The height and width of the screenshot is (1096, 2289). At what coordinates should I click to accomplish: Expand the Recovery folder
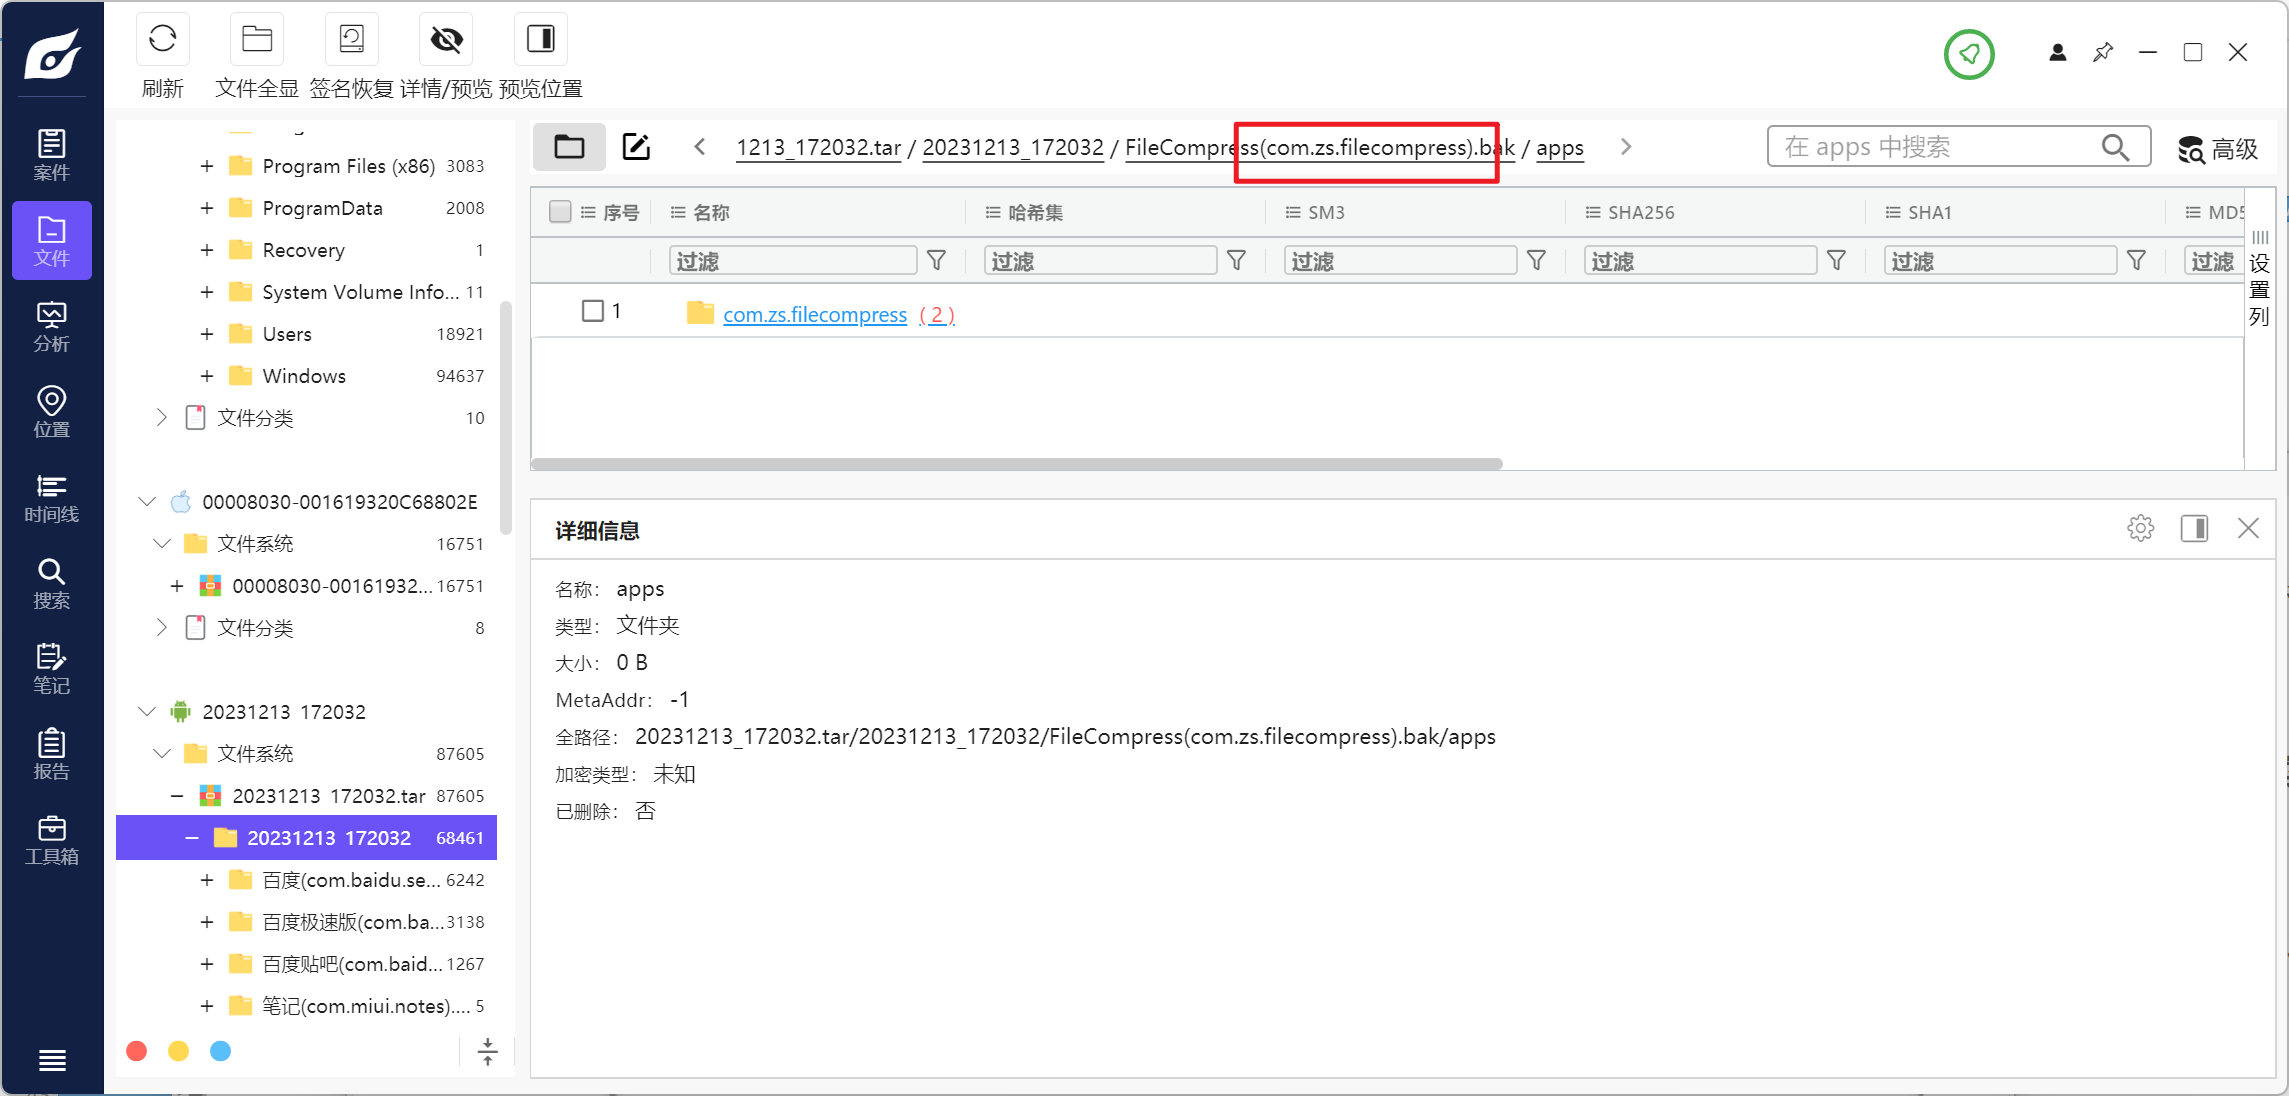pos(206,250)
